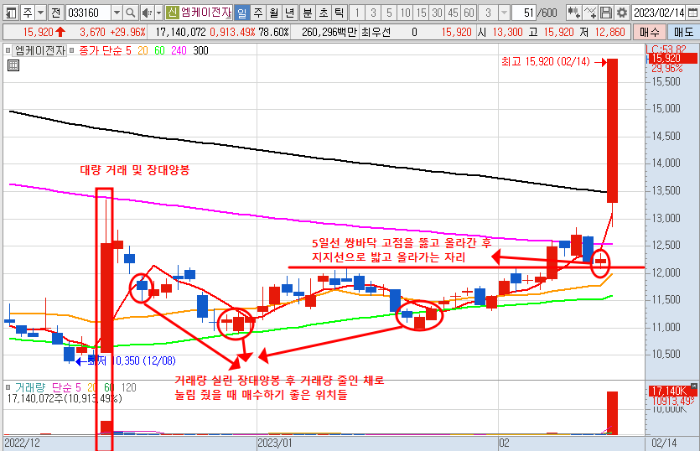The image size is (700, 451).
Task: Click the 2022/12 time axis label
Action: [x=22, y=443]
